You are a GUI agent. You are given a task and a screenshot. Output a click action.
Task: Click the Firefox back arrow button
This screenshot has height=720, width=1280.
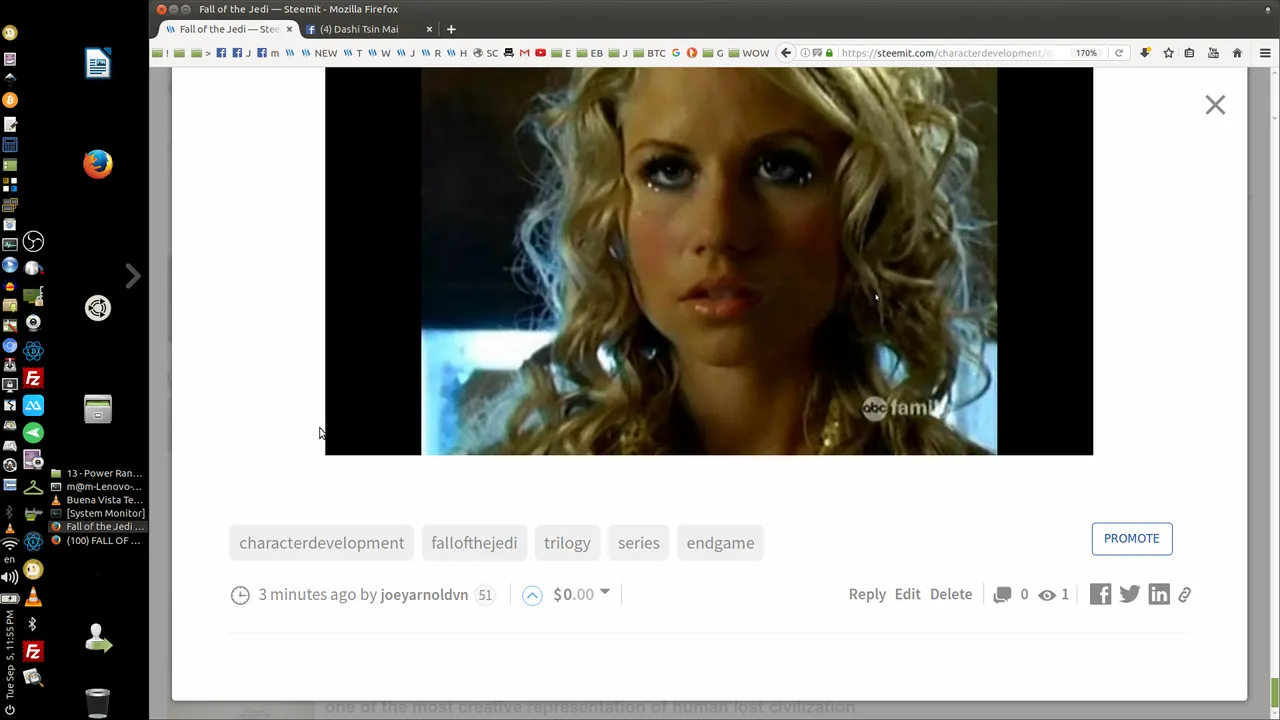point(786,53)
